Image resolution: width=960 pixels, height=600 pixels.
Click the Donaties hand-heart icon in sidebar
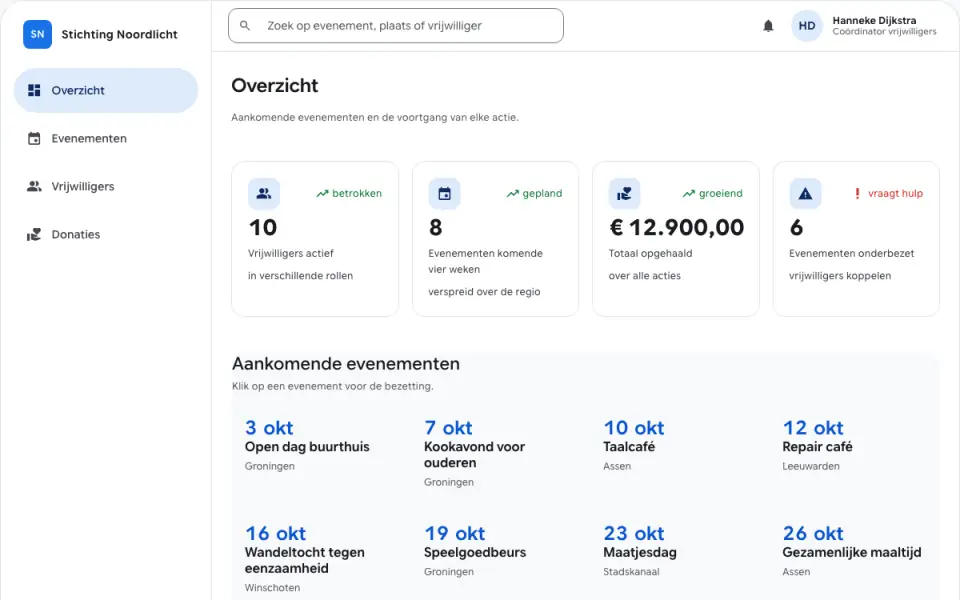click(x=34, y=234)
